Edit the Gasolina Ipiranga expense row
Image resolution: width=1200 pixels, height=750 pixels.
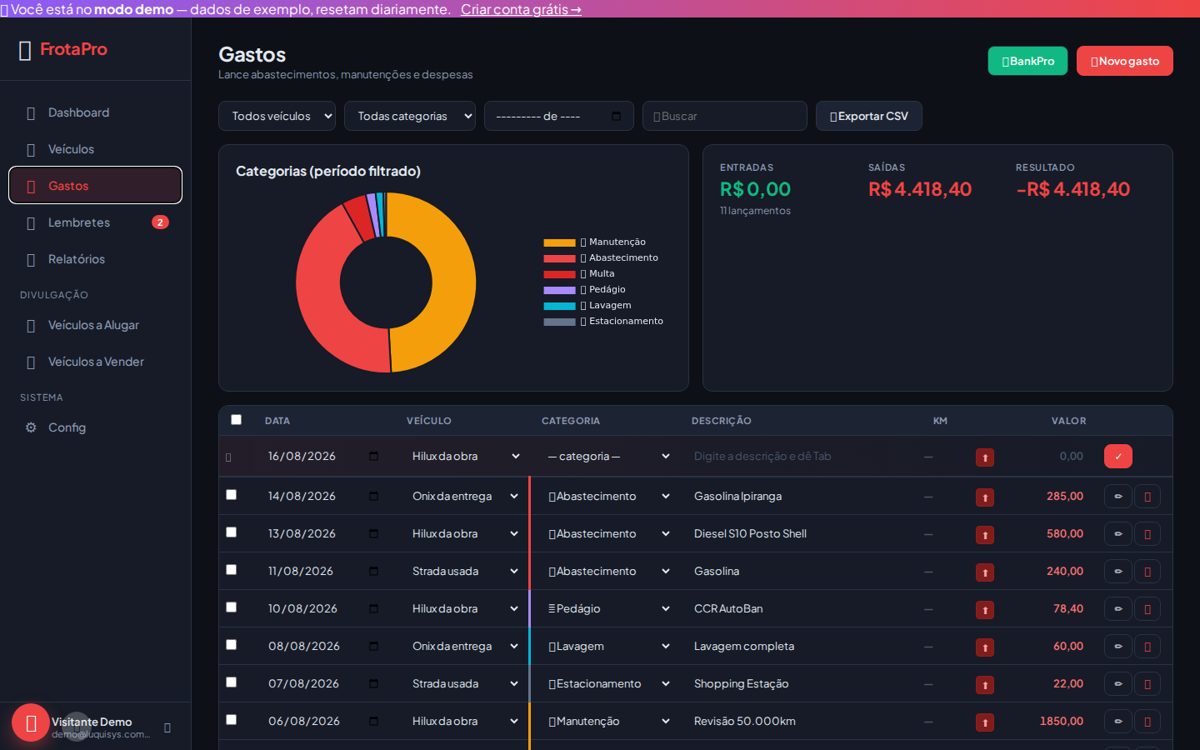1118,496
